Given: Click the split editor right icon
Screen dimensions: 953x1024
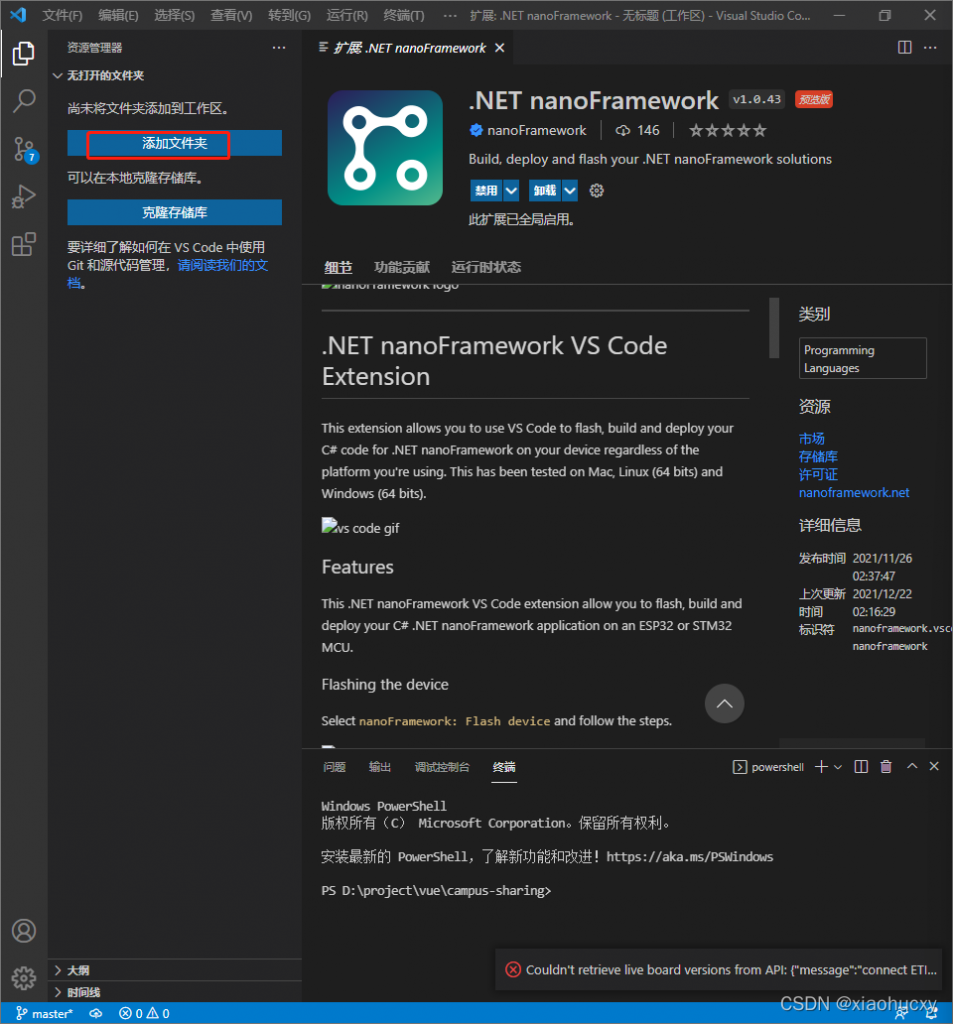Looking at the screenshot, I should pos(905,48).
